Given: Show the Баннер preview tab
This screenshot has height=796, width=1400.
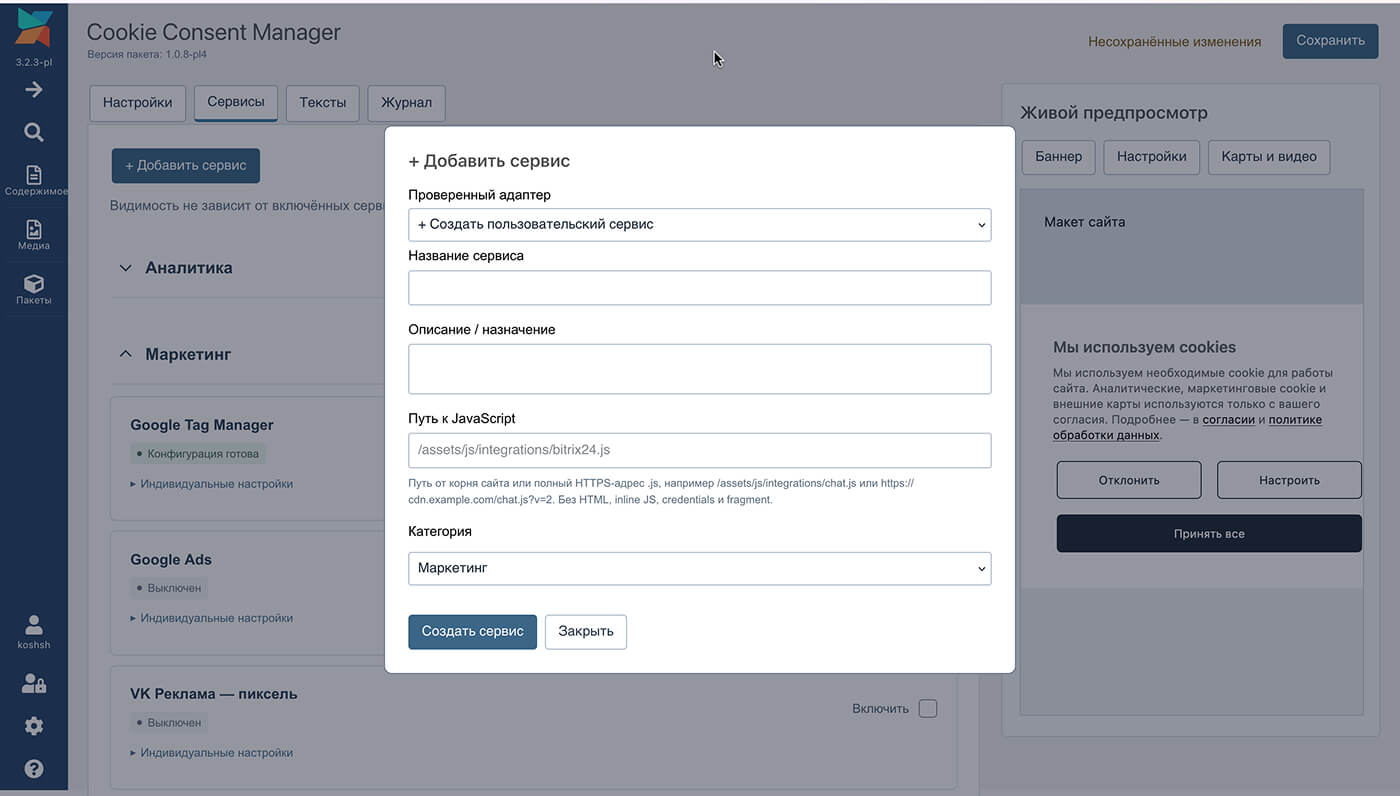Looking at the screenshot, I should coord(1059,156).
